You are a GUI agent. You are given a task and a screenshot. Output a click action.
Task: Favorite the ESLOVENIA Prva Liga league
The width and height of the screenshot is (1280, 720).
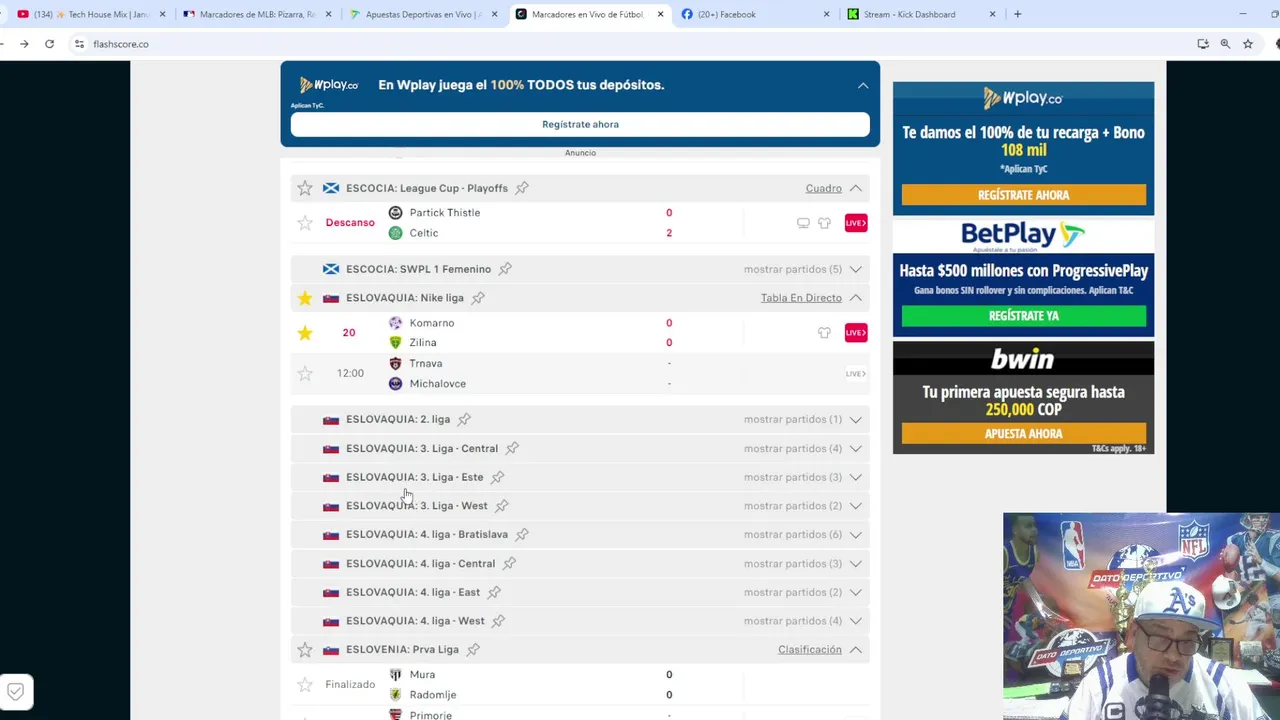pos(305,650)
